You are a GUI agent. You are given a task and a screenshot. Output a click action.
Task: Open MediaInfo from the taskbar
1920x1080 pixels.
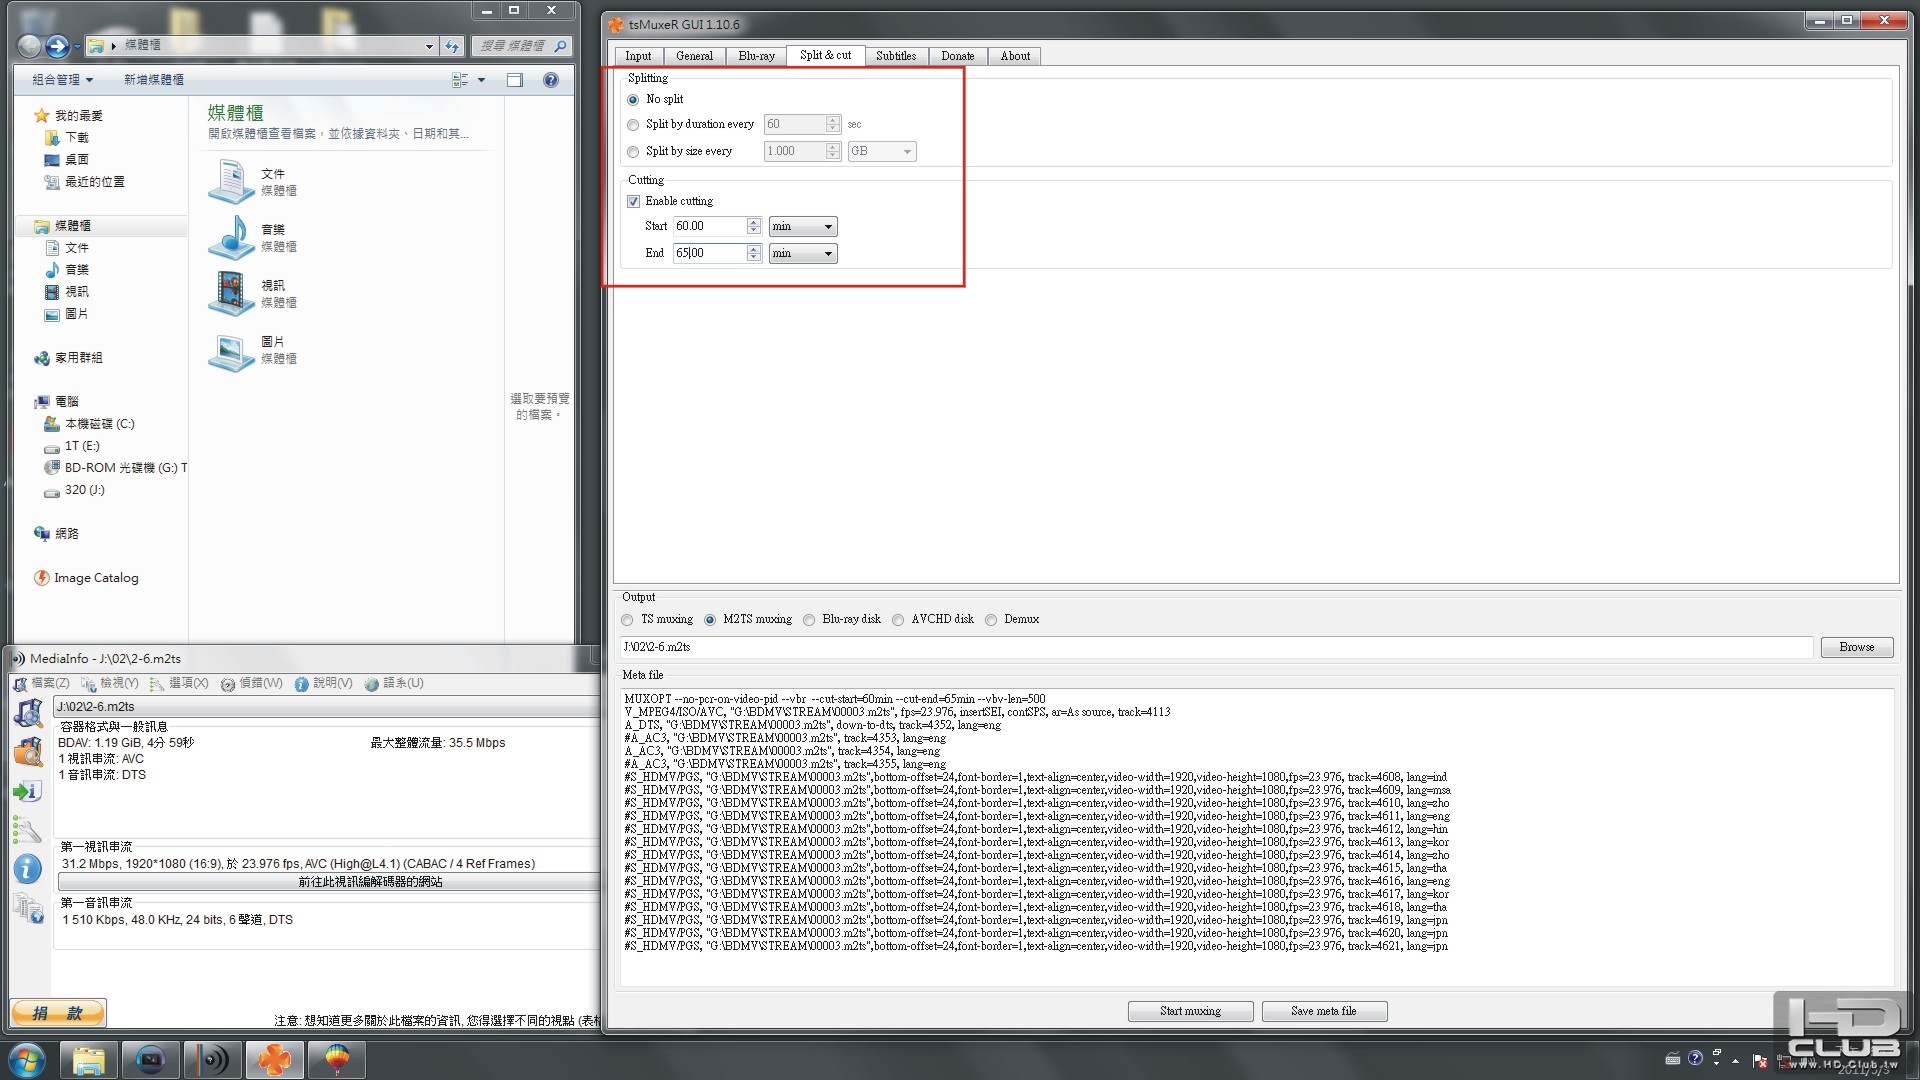(x=212, y=1059)
